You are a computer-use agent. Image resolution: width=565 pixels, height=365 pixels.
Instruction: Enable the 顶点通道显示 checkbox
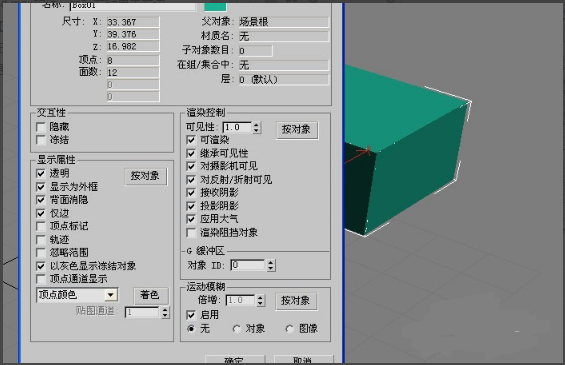pos(41,279)
